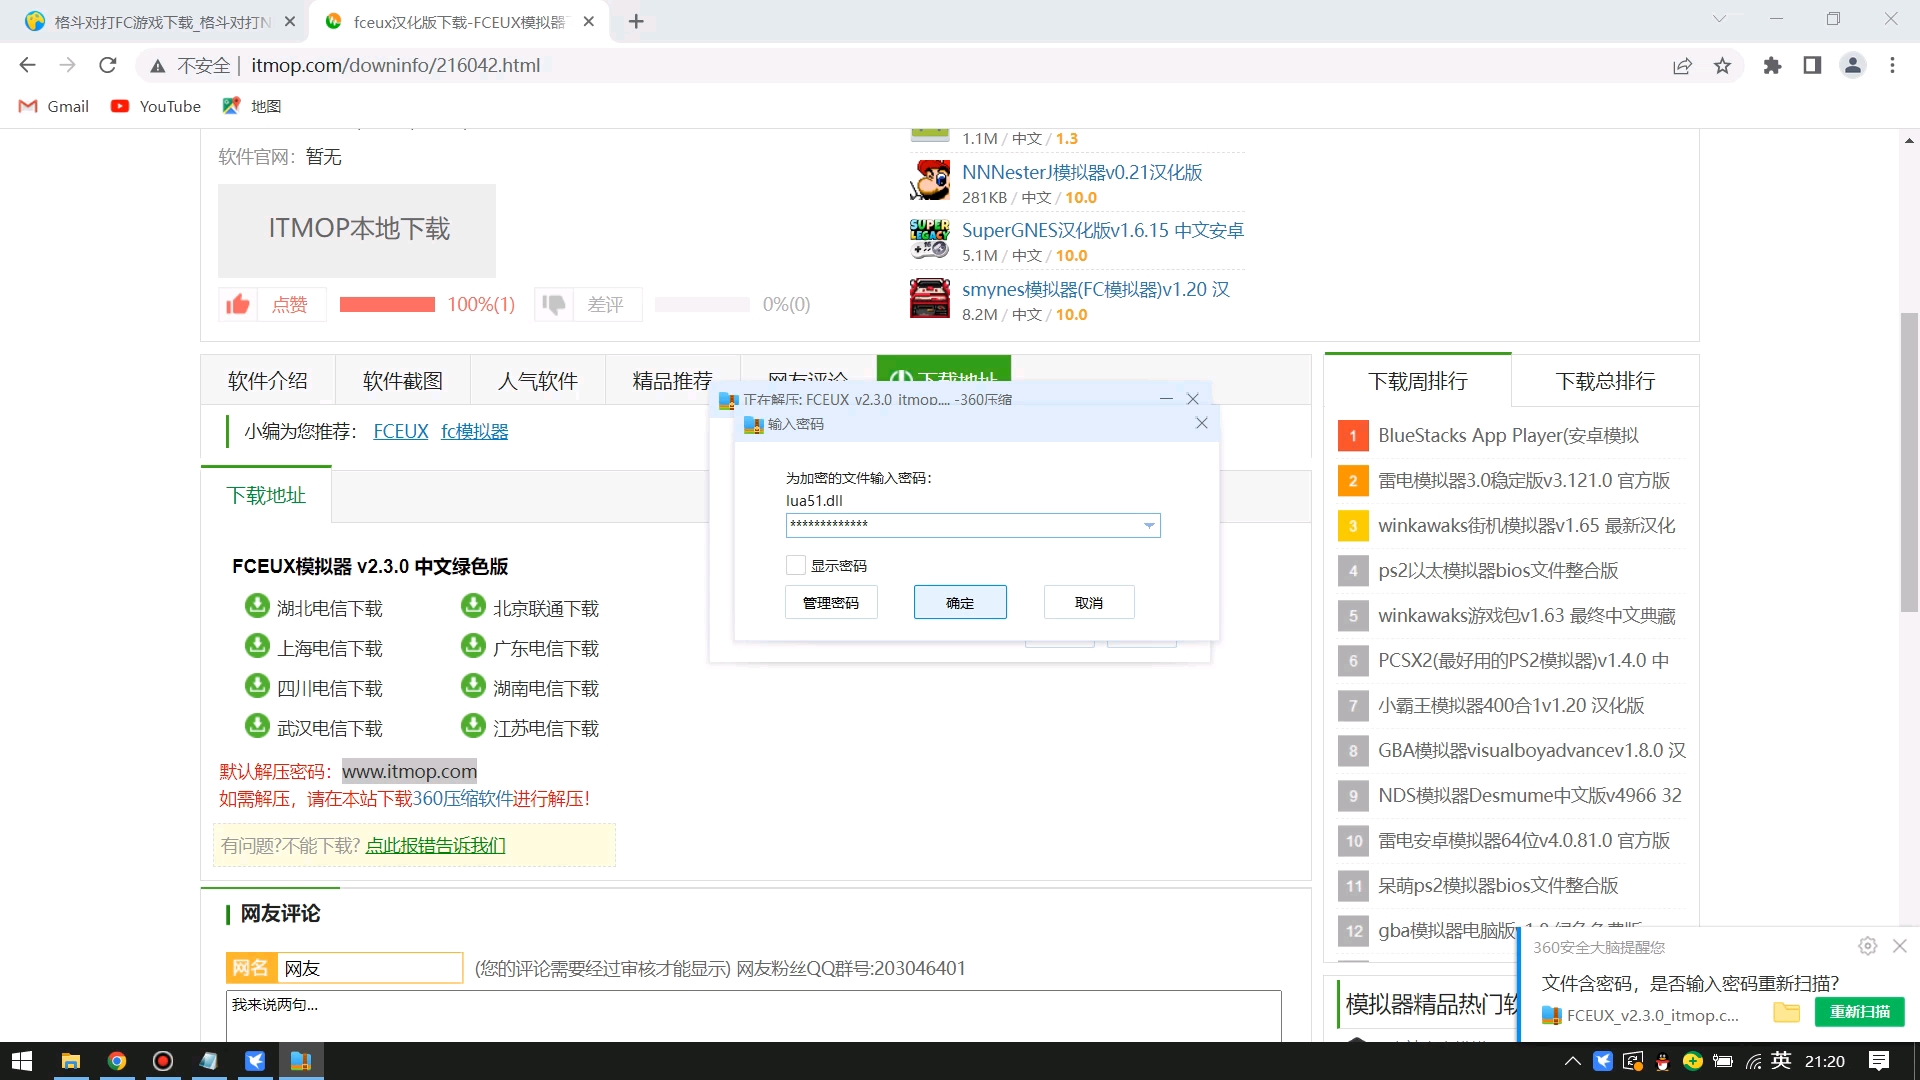Click the ITMOP本地下载 button
The height and width of the screenshot is (1080, 1920).
pos(357,230)
